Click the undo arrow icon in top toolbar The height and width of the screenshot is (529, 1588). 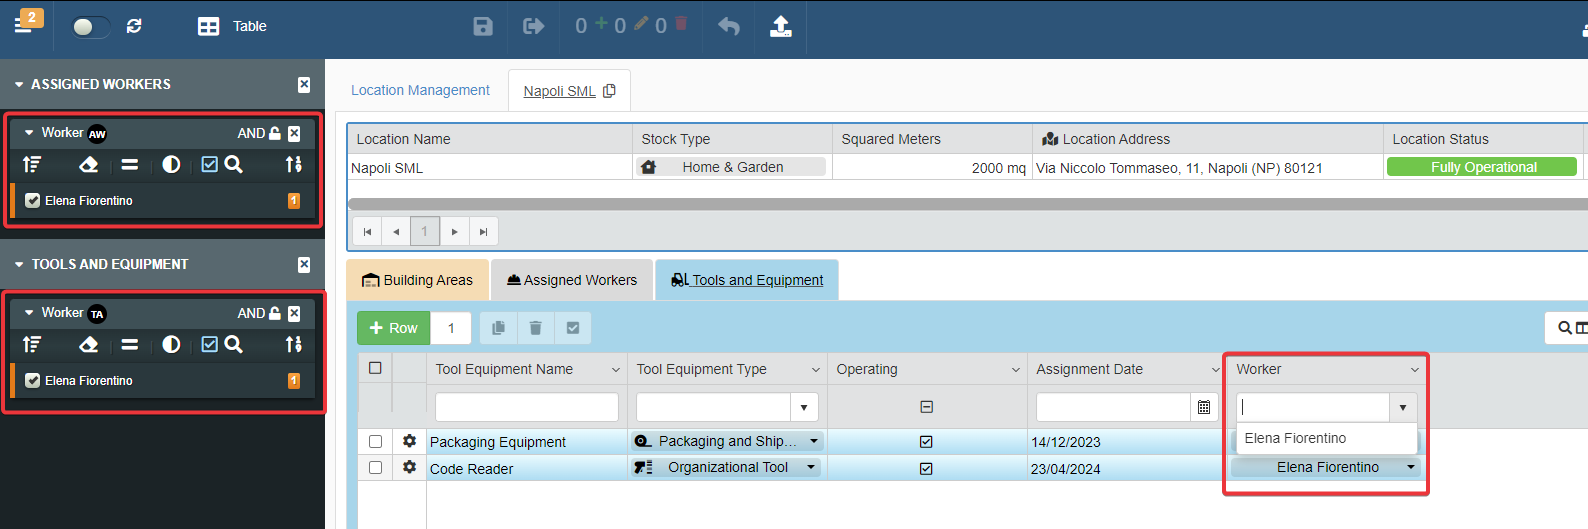729,26
